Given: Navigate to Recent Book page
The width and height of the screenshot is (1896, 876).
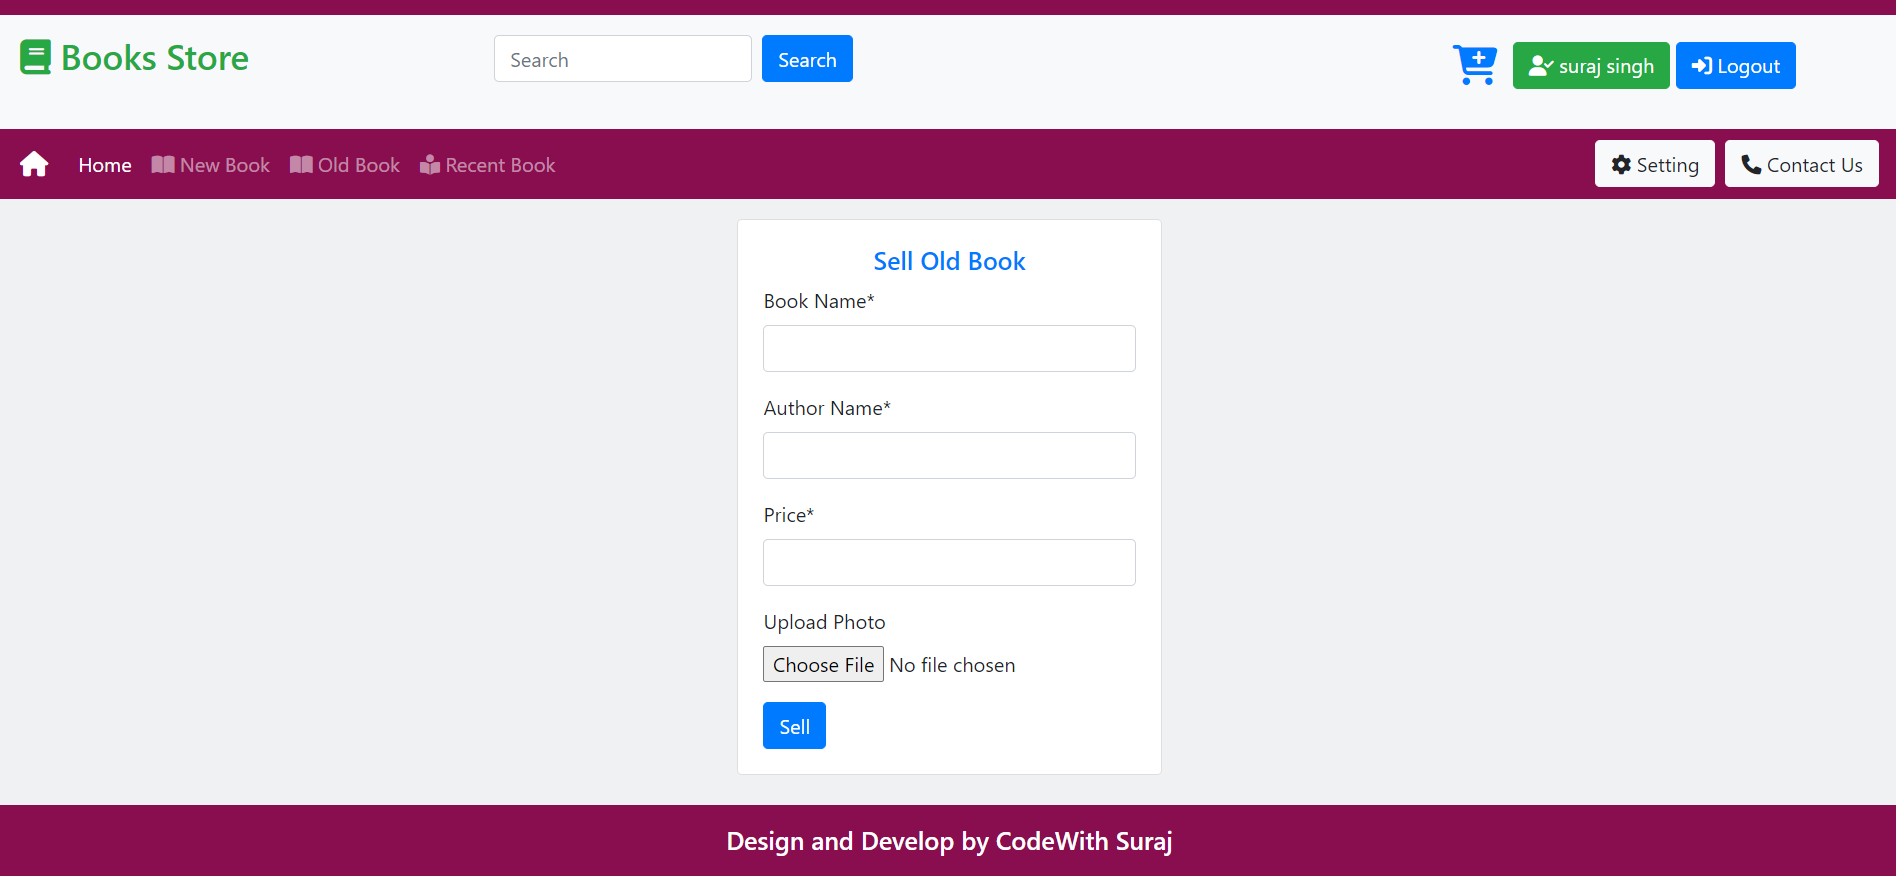Looking at the screenshot, I should point(500,164).
